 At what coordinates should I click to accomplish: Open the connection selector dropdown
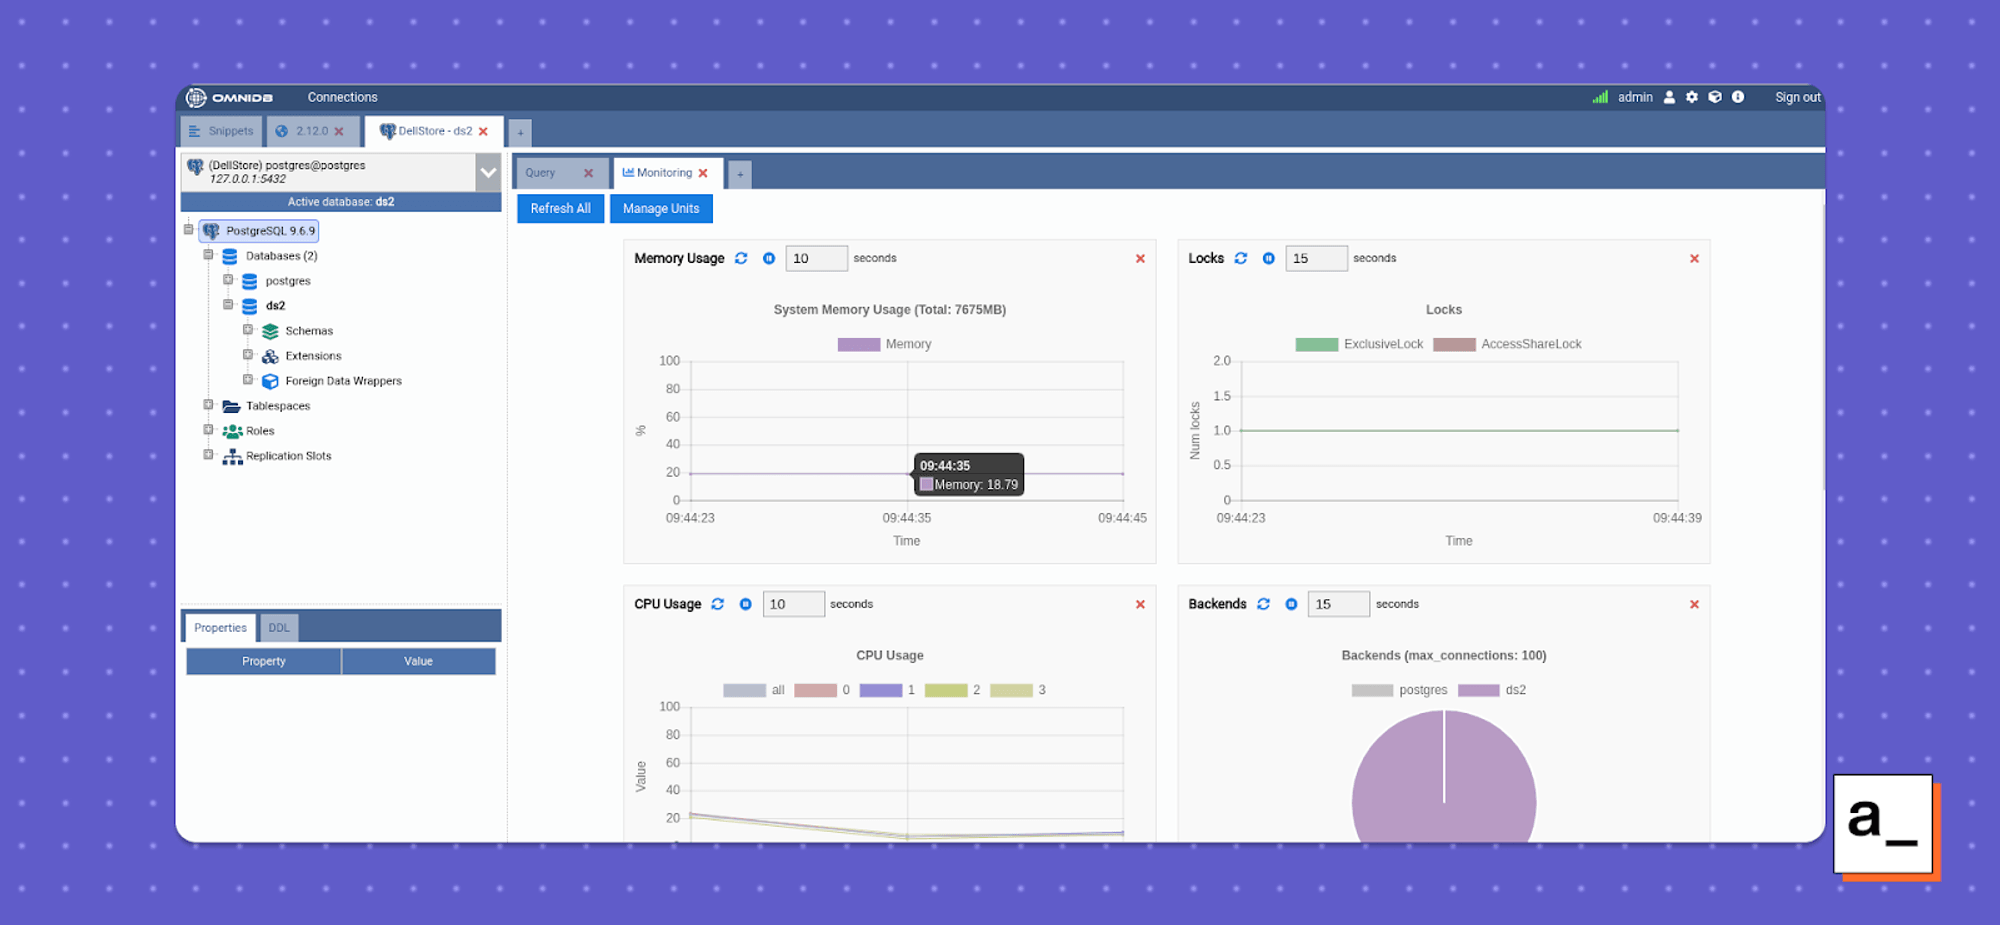pos(487,171)
